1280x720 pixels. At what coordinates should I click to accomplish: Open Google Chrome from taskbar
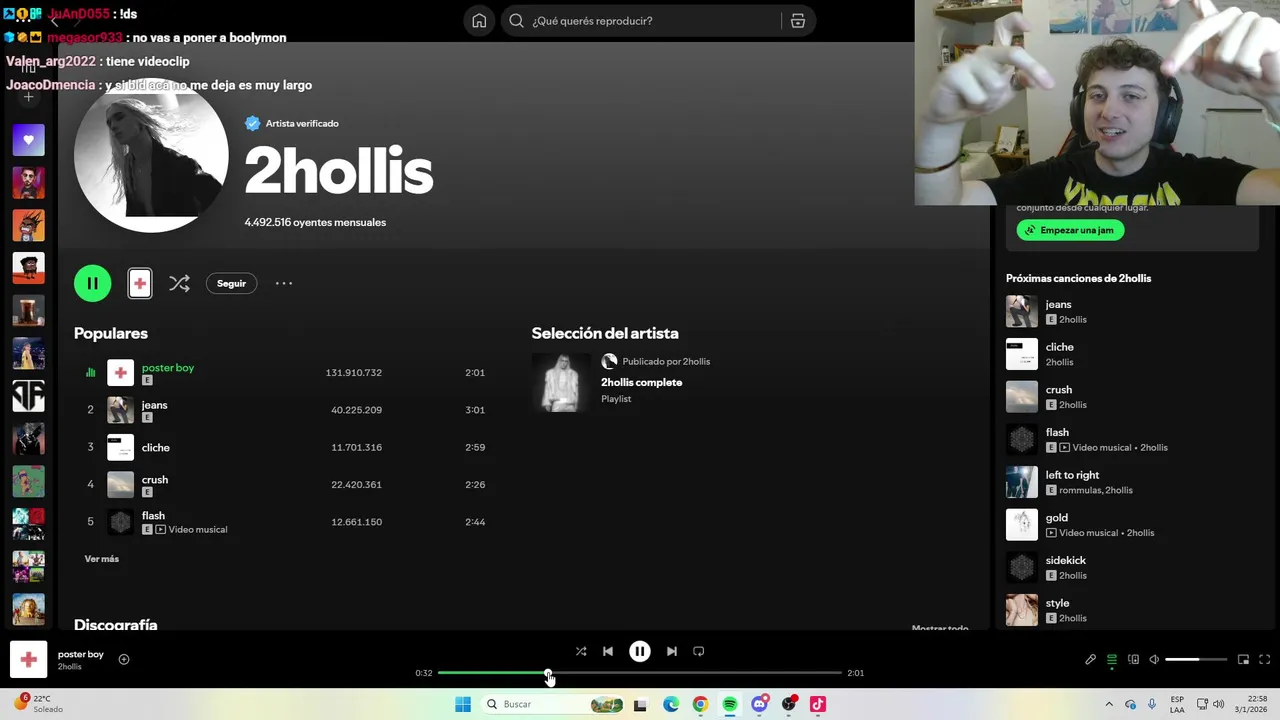click(700, 704)
